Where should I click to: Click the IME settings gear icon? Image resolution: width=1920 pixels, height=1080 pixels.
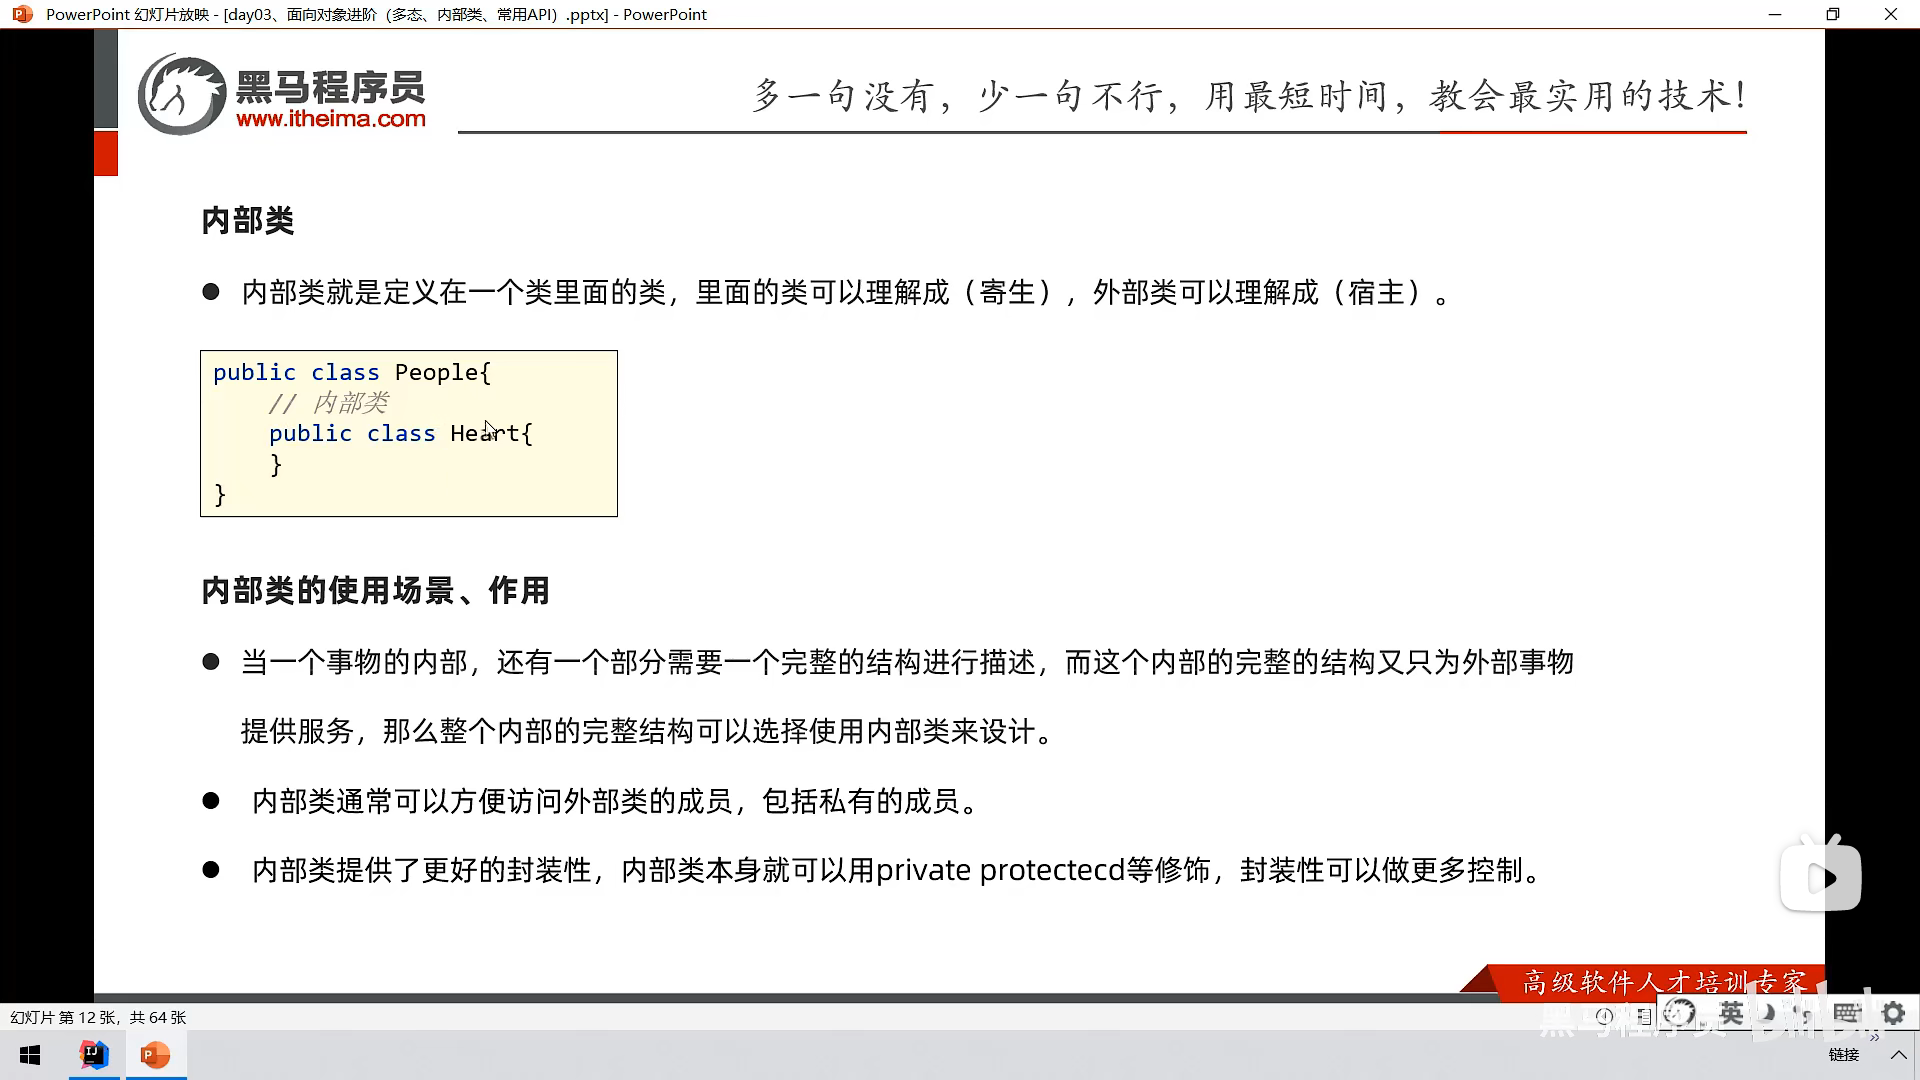[1893, 1014]
